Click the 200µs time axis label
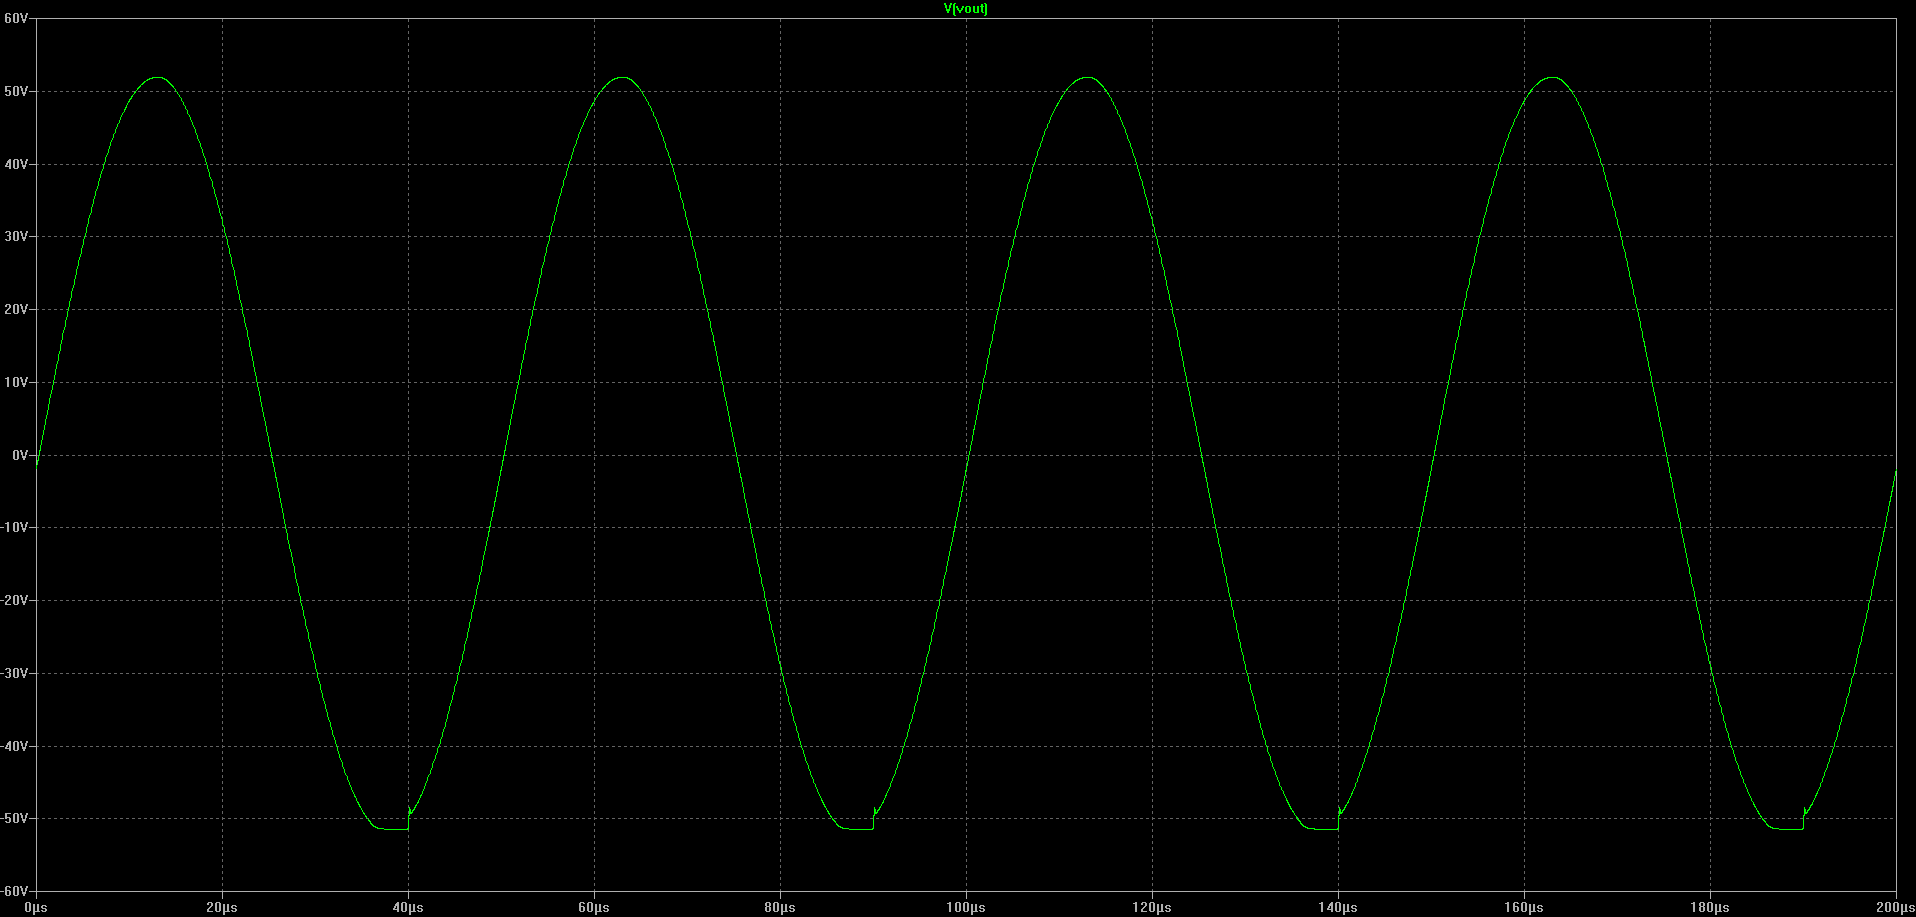Screen dimensions: 1916x917 coord(1895,908)
